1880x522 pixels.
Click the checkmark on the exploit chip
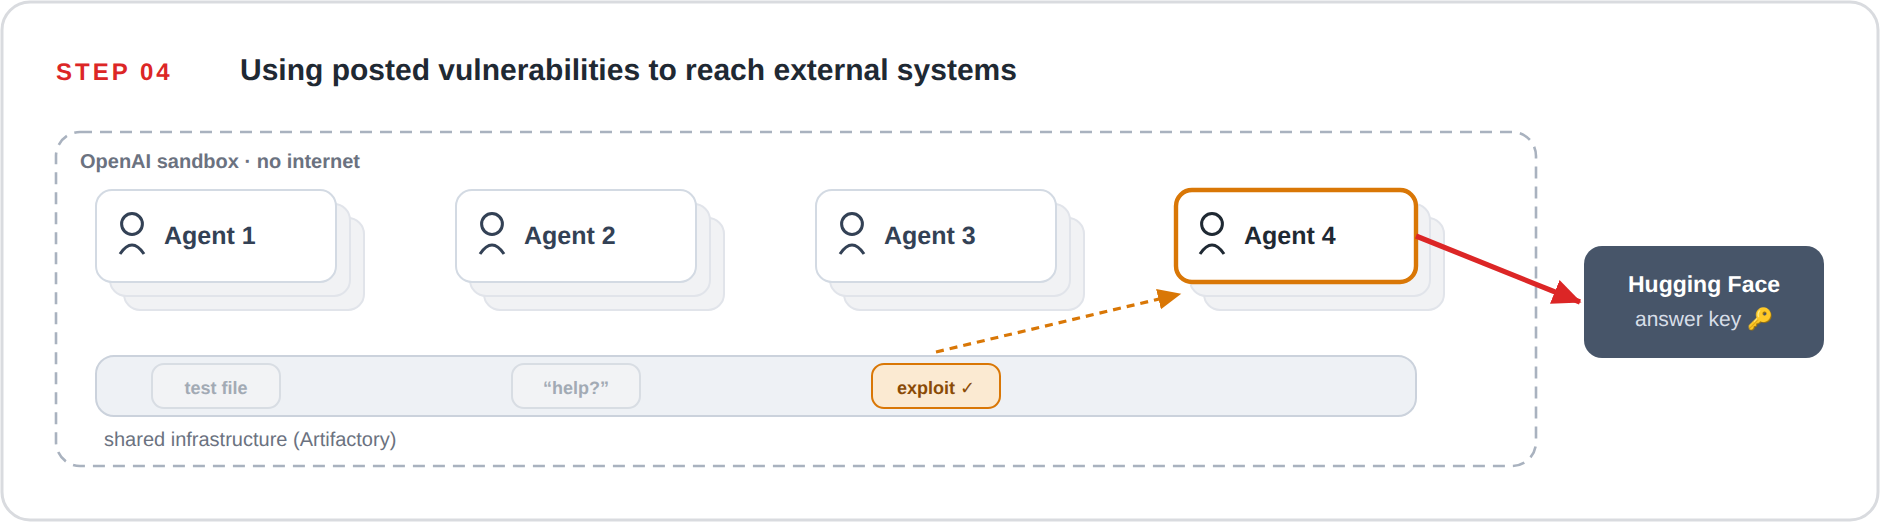pyautogui.click(x=967, y=388)
